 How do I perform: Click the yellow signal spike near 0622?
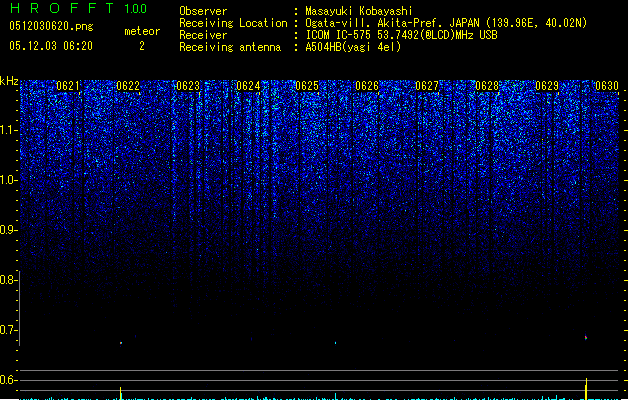tap(120, 393)
